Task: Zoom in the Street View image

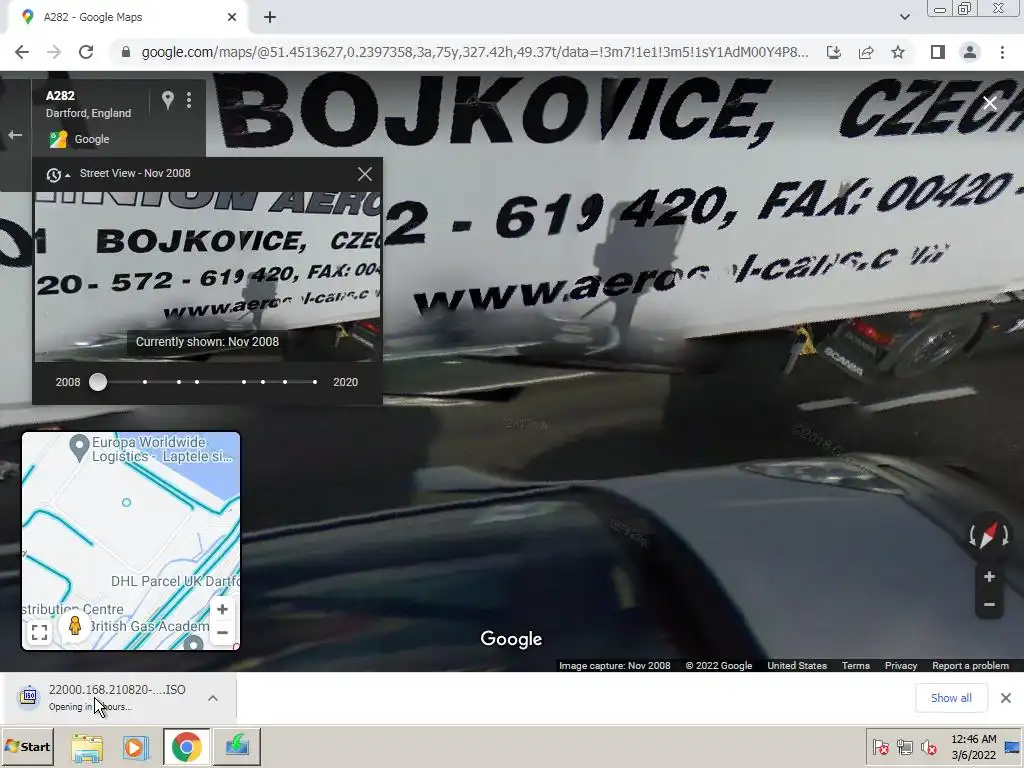Action: click(x=989, y=577)
